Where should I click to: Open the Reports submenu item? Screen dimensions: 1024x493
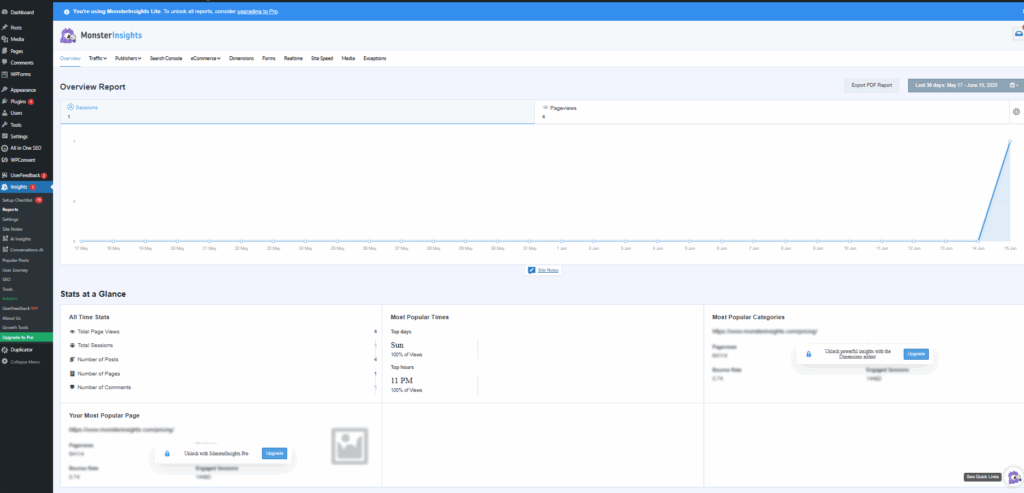click(10, 210)
